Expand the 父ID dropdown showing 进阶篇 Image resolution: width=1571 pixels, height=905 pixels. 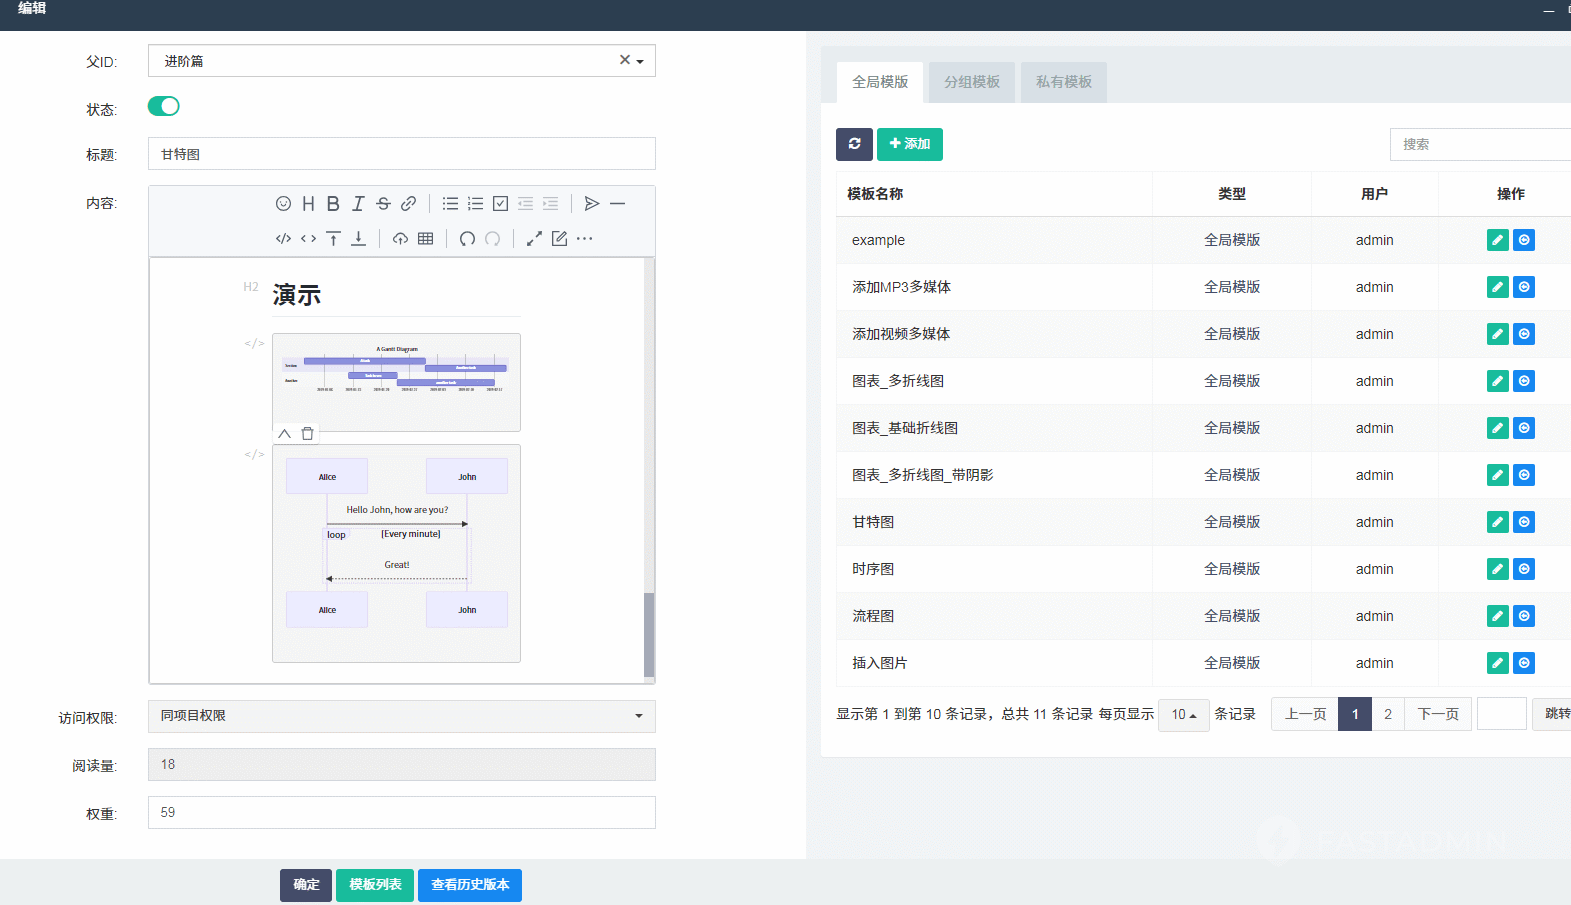(x=640, y=61)
